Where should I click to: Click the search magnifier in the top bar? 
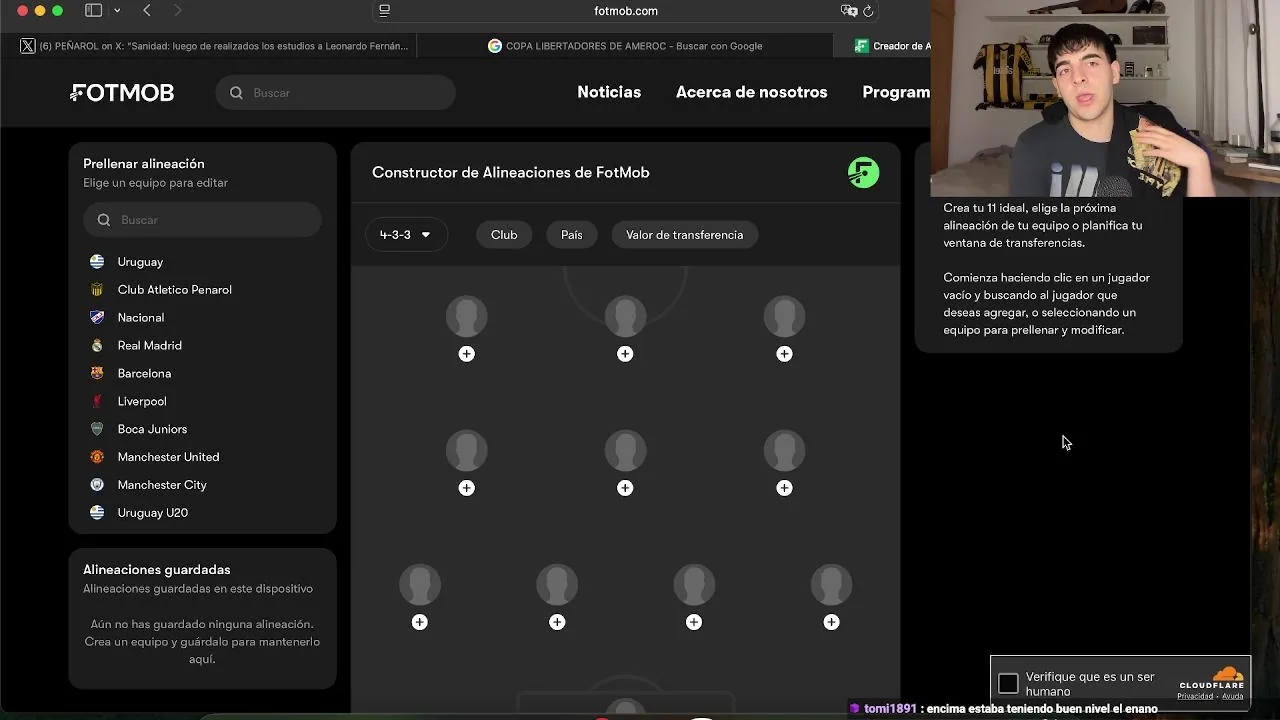coord(236,93)
